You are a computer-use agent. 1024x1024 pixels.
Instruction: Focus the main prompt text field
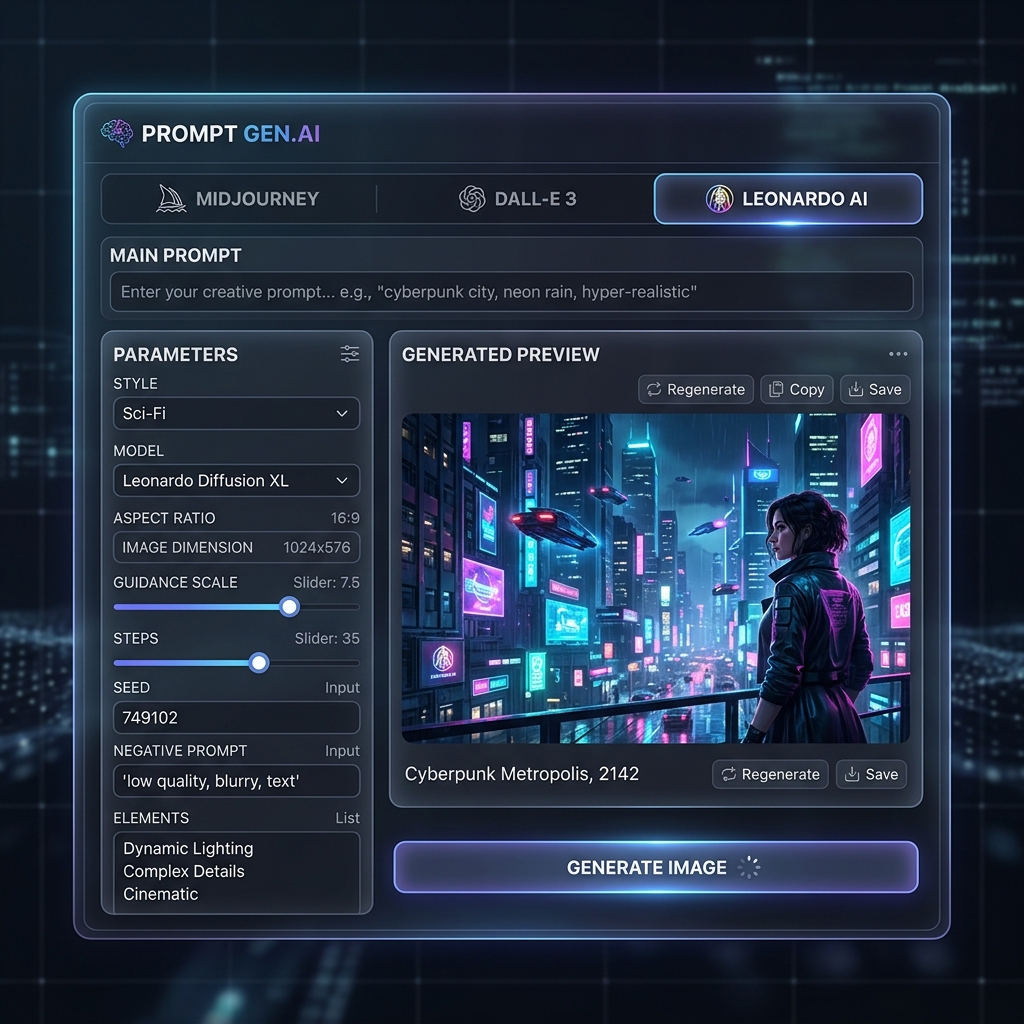click(x=511, y=292)
